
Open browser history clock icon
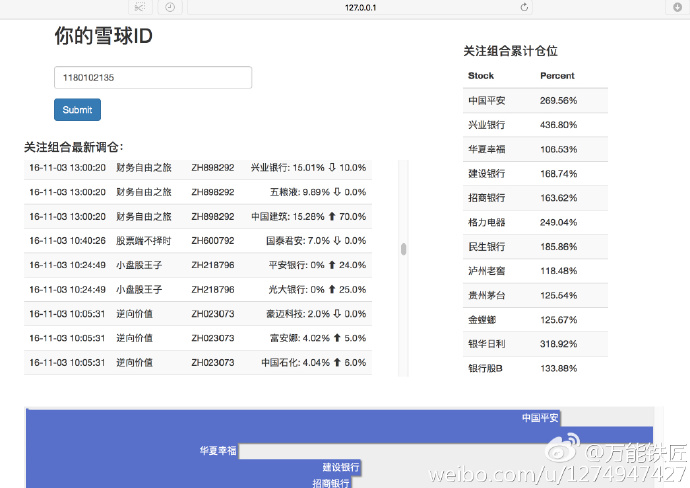pos(170,7)
